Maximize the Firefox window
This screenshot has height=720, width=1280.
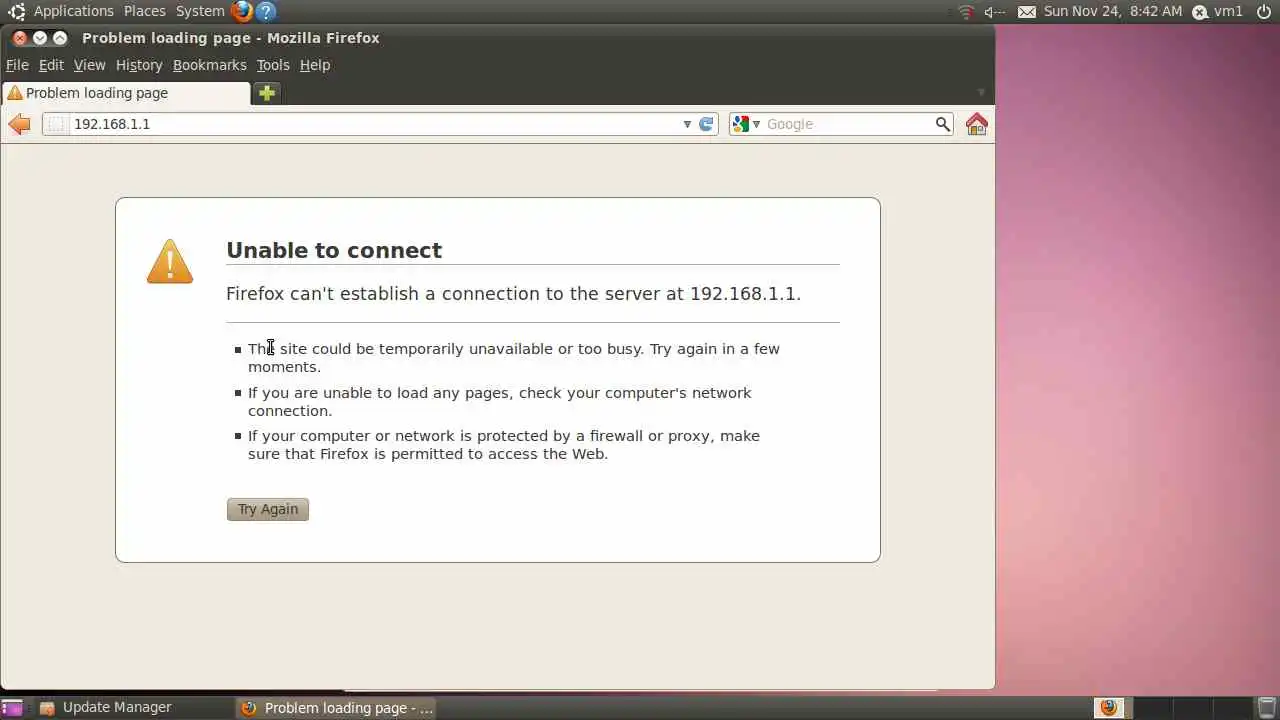(60, 38)
